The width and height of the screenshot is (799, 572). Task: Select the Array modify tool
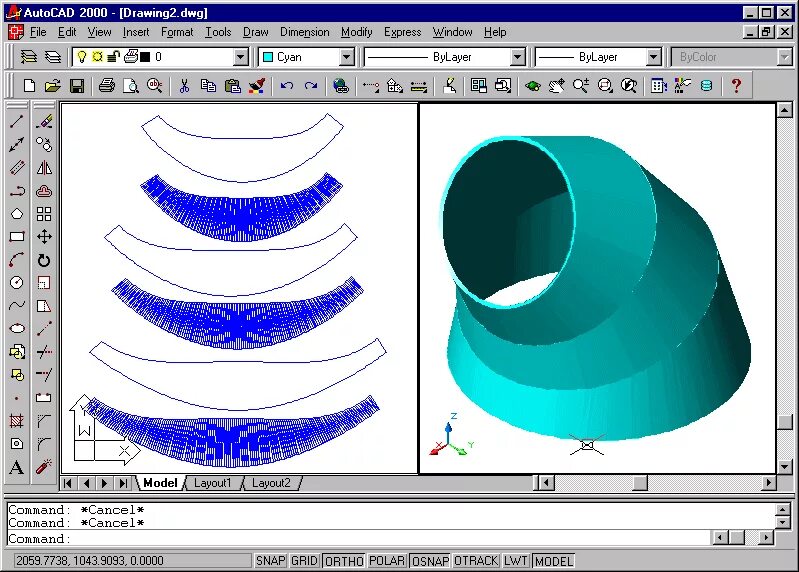pyautogui.click(x=44, y=214)
